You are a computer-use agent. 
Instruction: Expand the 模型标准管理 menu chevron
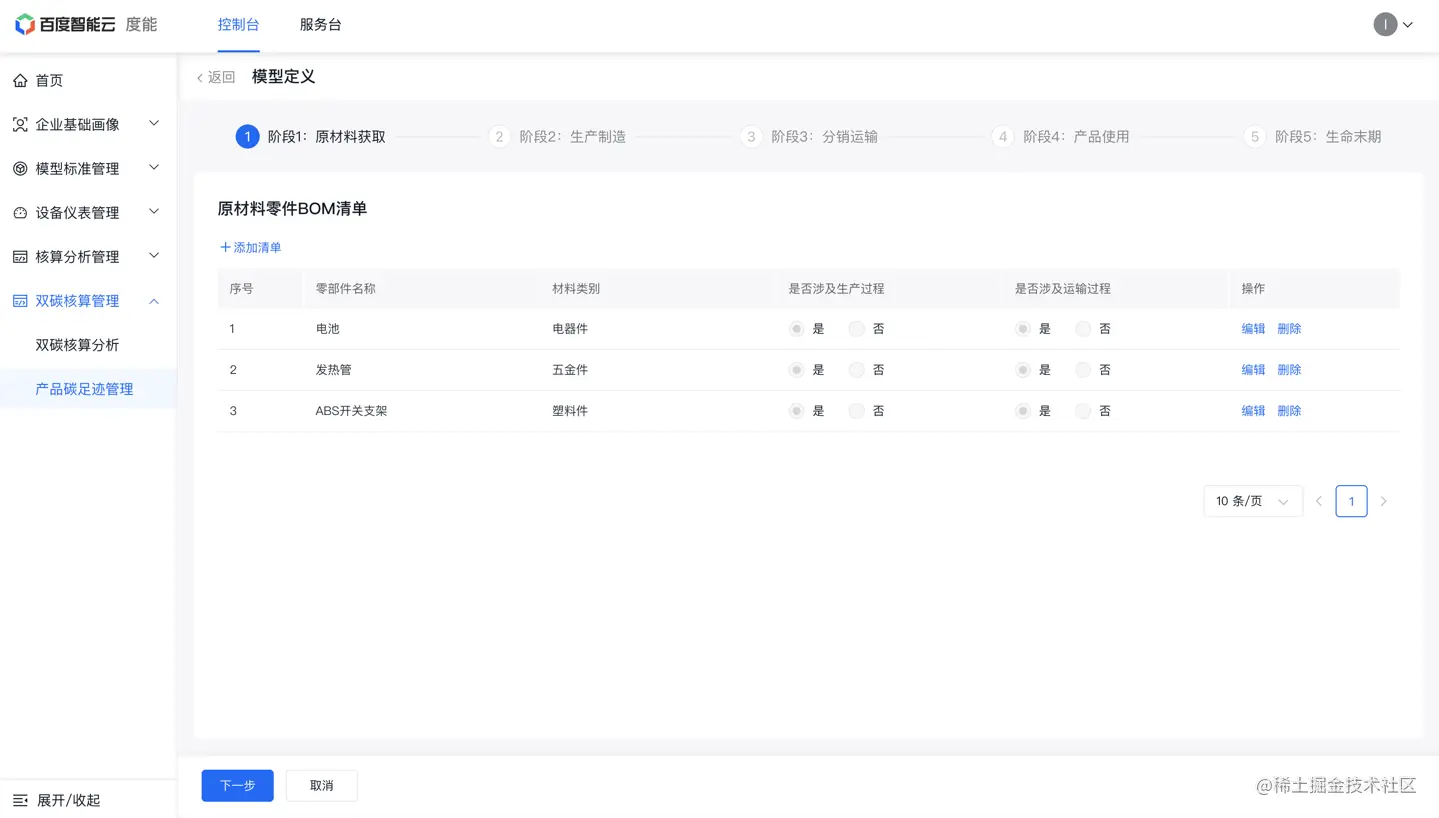tap(154, 168)
